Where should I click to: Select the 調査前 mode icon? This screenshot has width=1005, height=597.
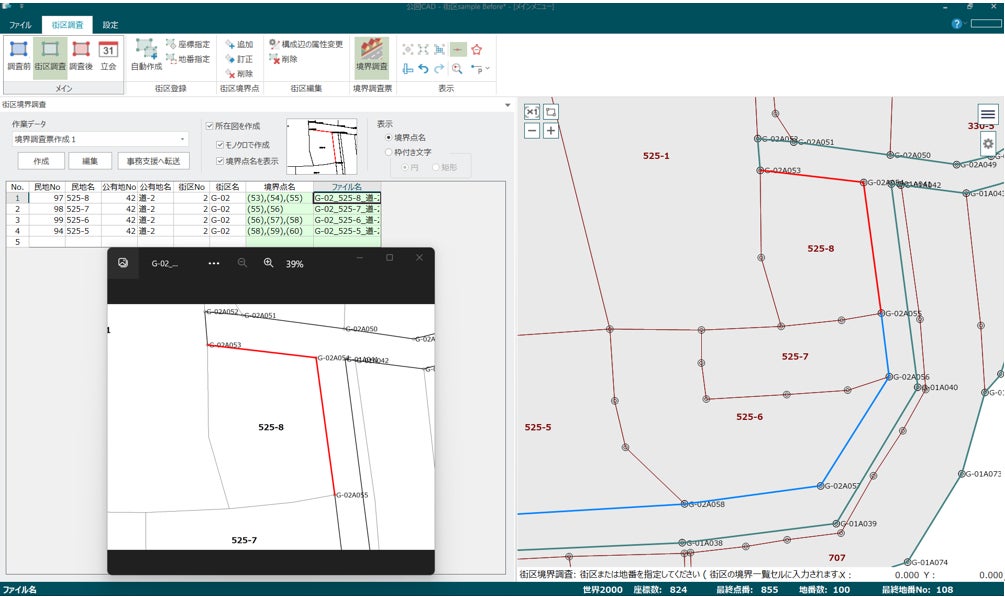click(x=19, y=56)
